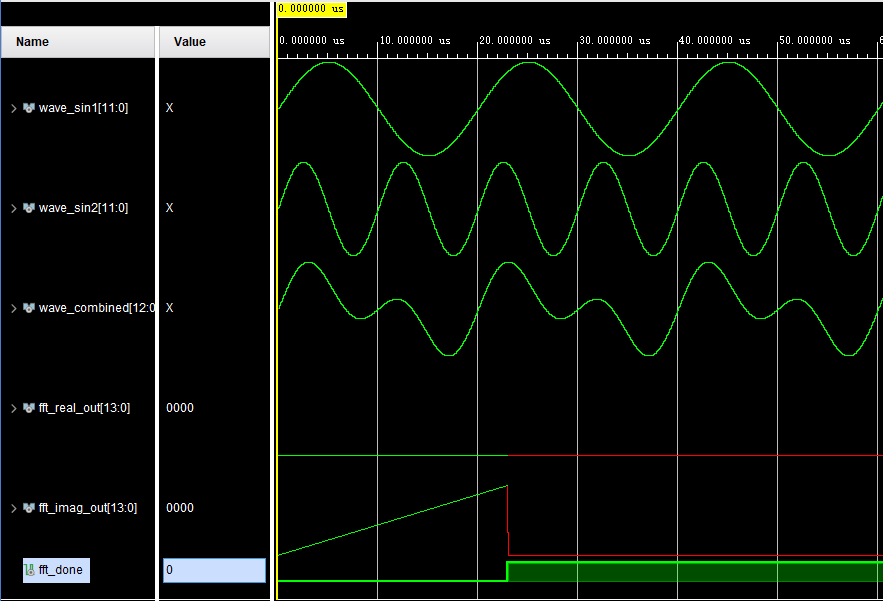
Task: Click the wave_sin2 bus signal icon
Action: coord(29,208)
